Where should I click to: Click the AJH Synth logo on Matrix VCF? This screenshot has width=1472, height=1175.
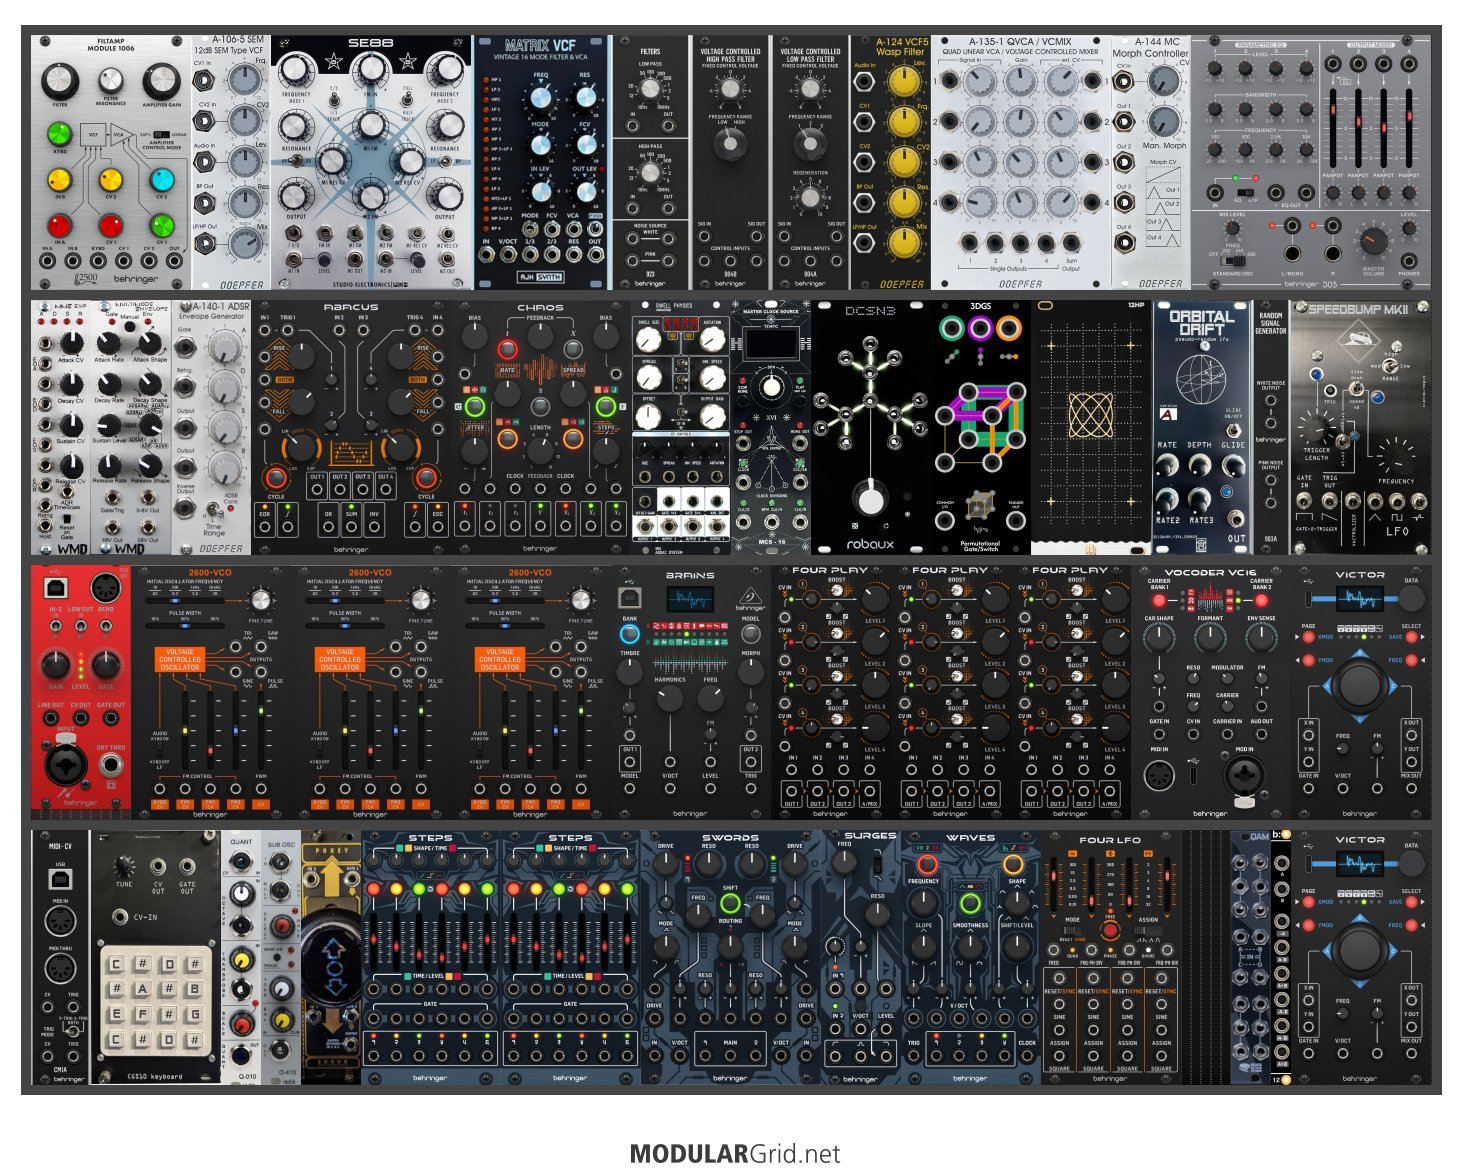click(x=542, y=277)
